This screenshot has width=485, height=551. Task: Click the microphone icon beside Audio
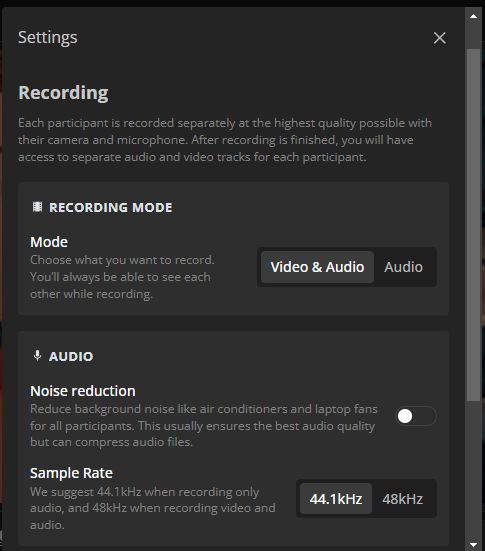pos(37,356)
